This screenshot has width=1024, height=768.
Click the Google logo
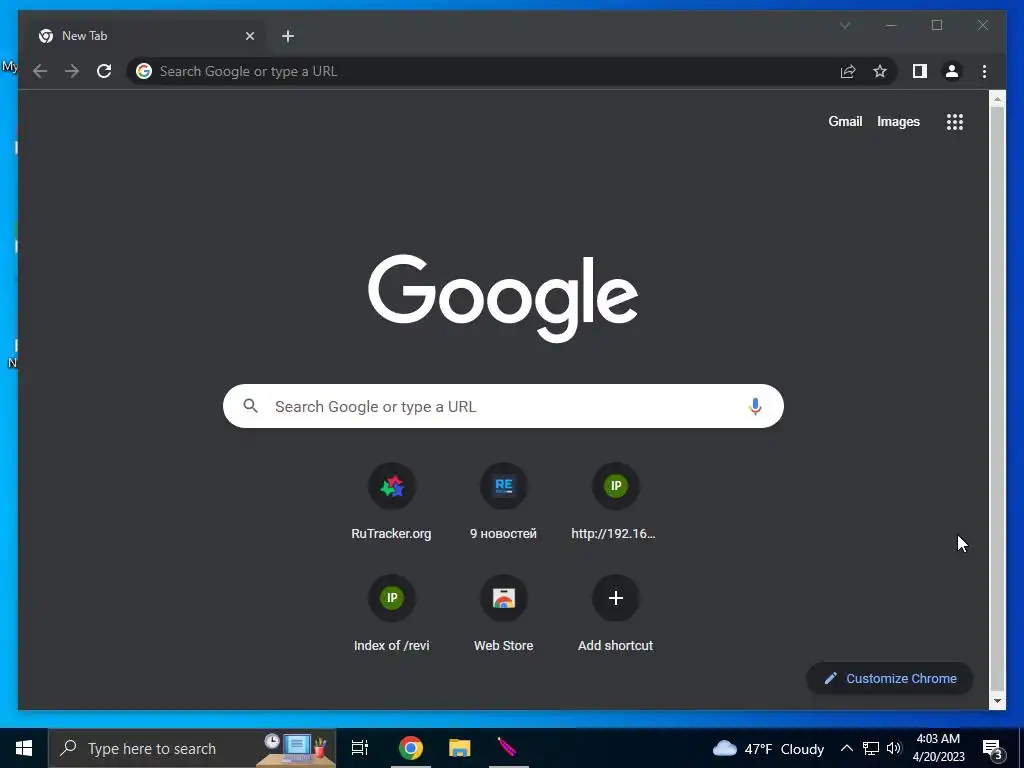pos(503,297)
